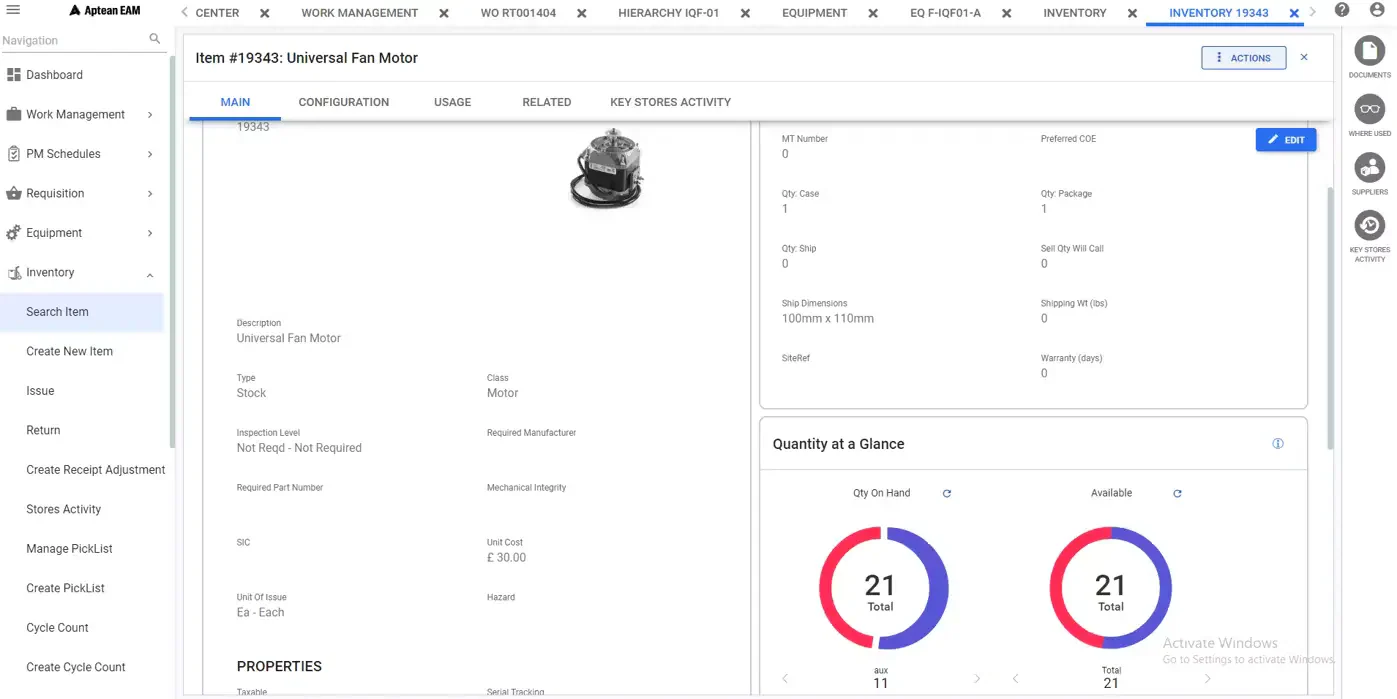Image resolution: width=1397 pixels, height=699 pixels.
Task: Click the Work Management briefcase icon
Action: click(14, 114)
